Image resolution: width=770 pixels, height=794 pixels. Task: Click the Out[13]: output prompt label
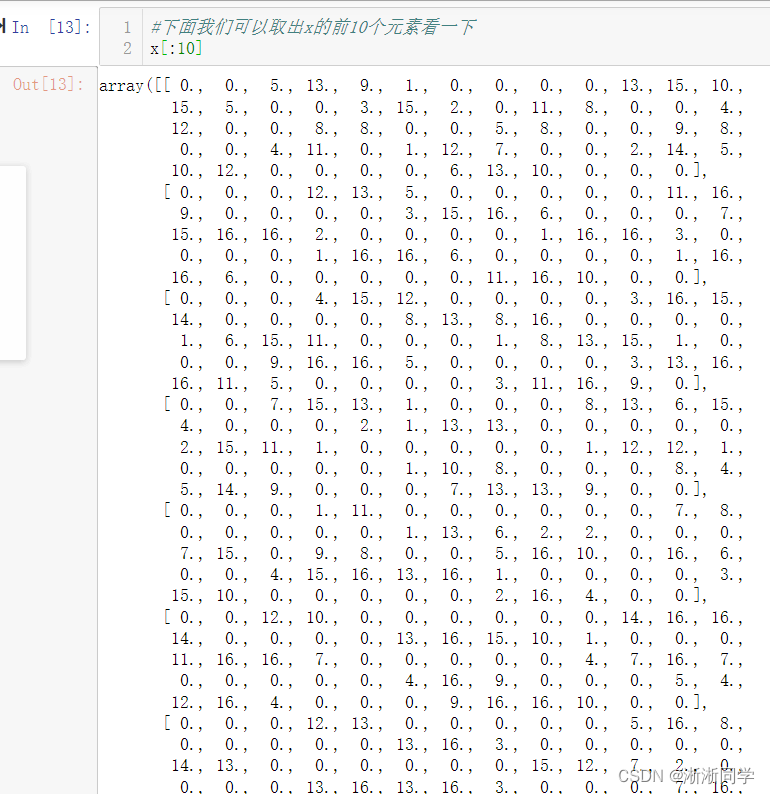[48, 84]
